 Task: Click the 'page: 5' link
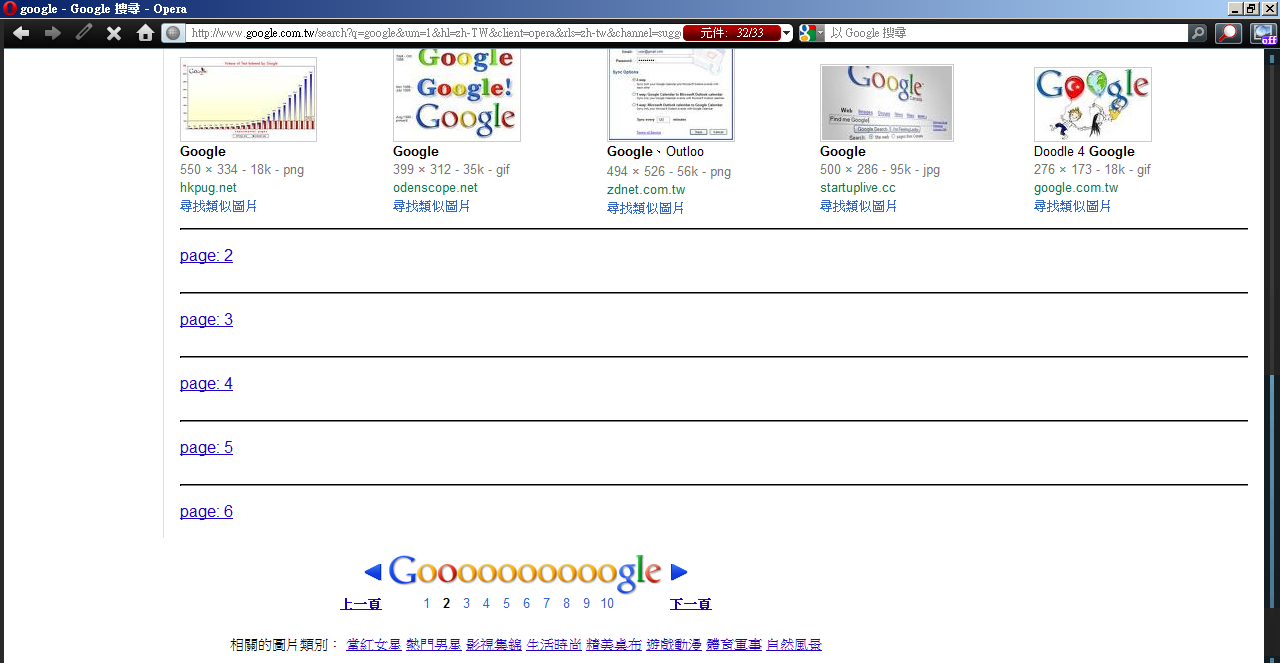[x=206, y=448]
